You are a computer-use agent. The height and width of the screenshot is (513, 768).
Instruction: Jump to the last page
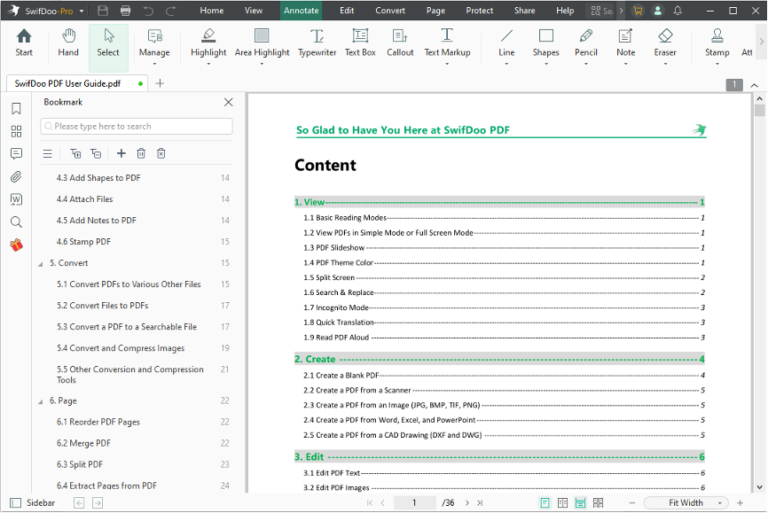pyautogui.click(x=480, y=503)
